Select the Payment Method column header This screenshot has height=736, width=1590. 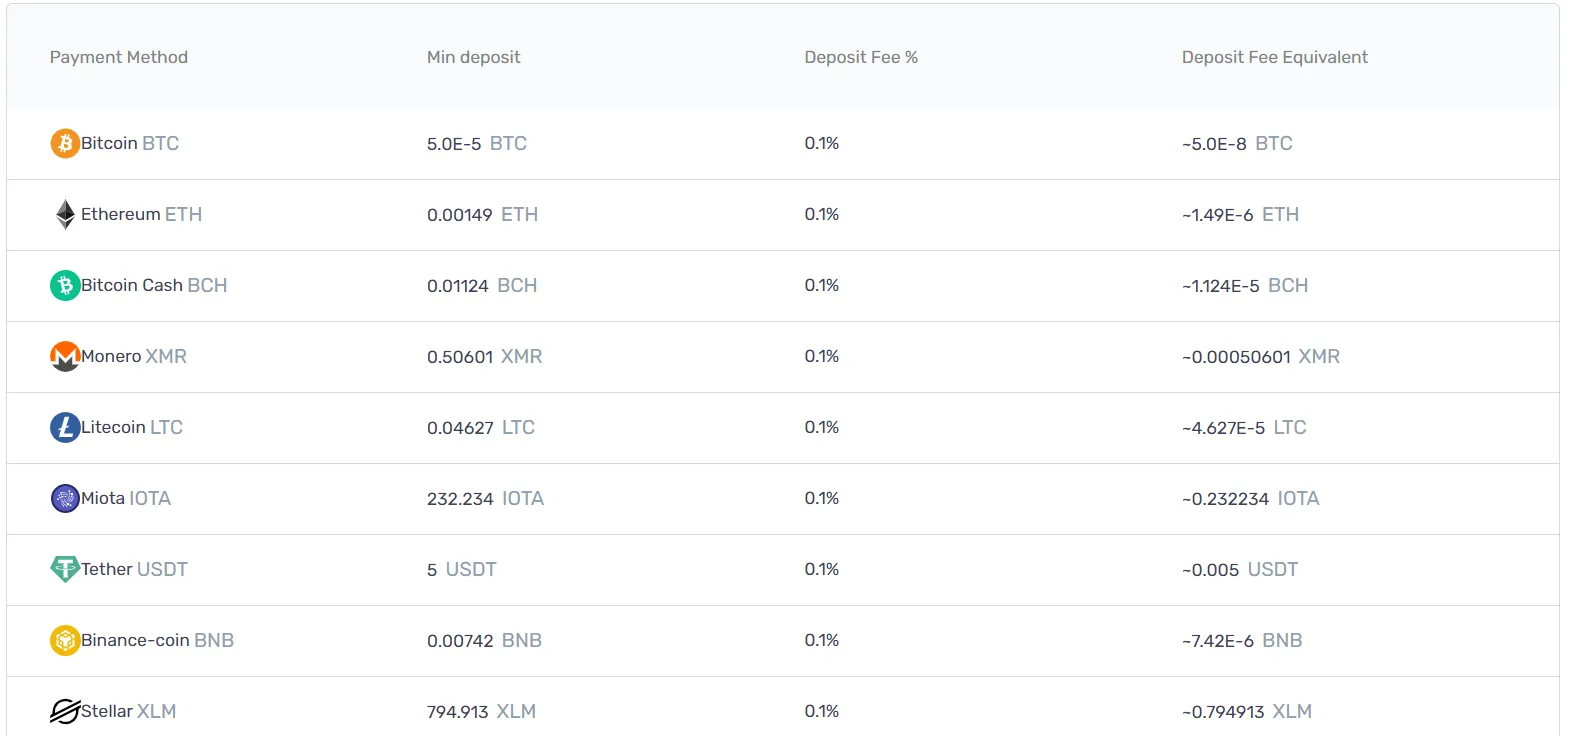(119, 57)
